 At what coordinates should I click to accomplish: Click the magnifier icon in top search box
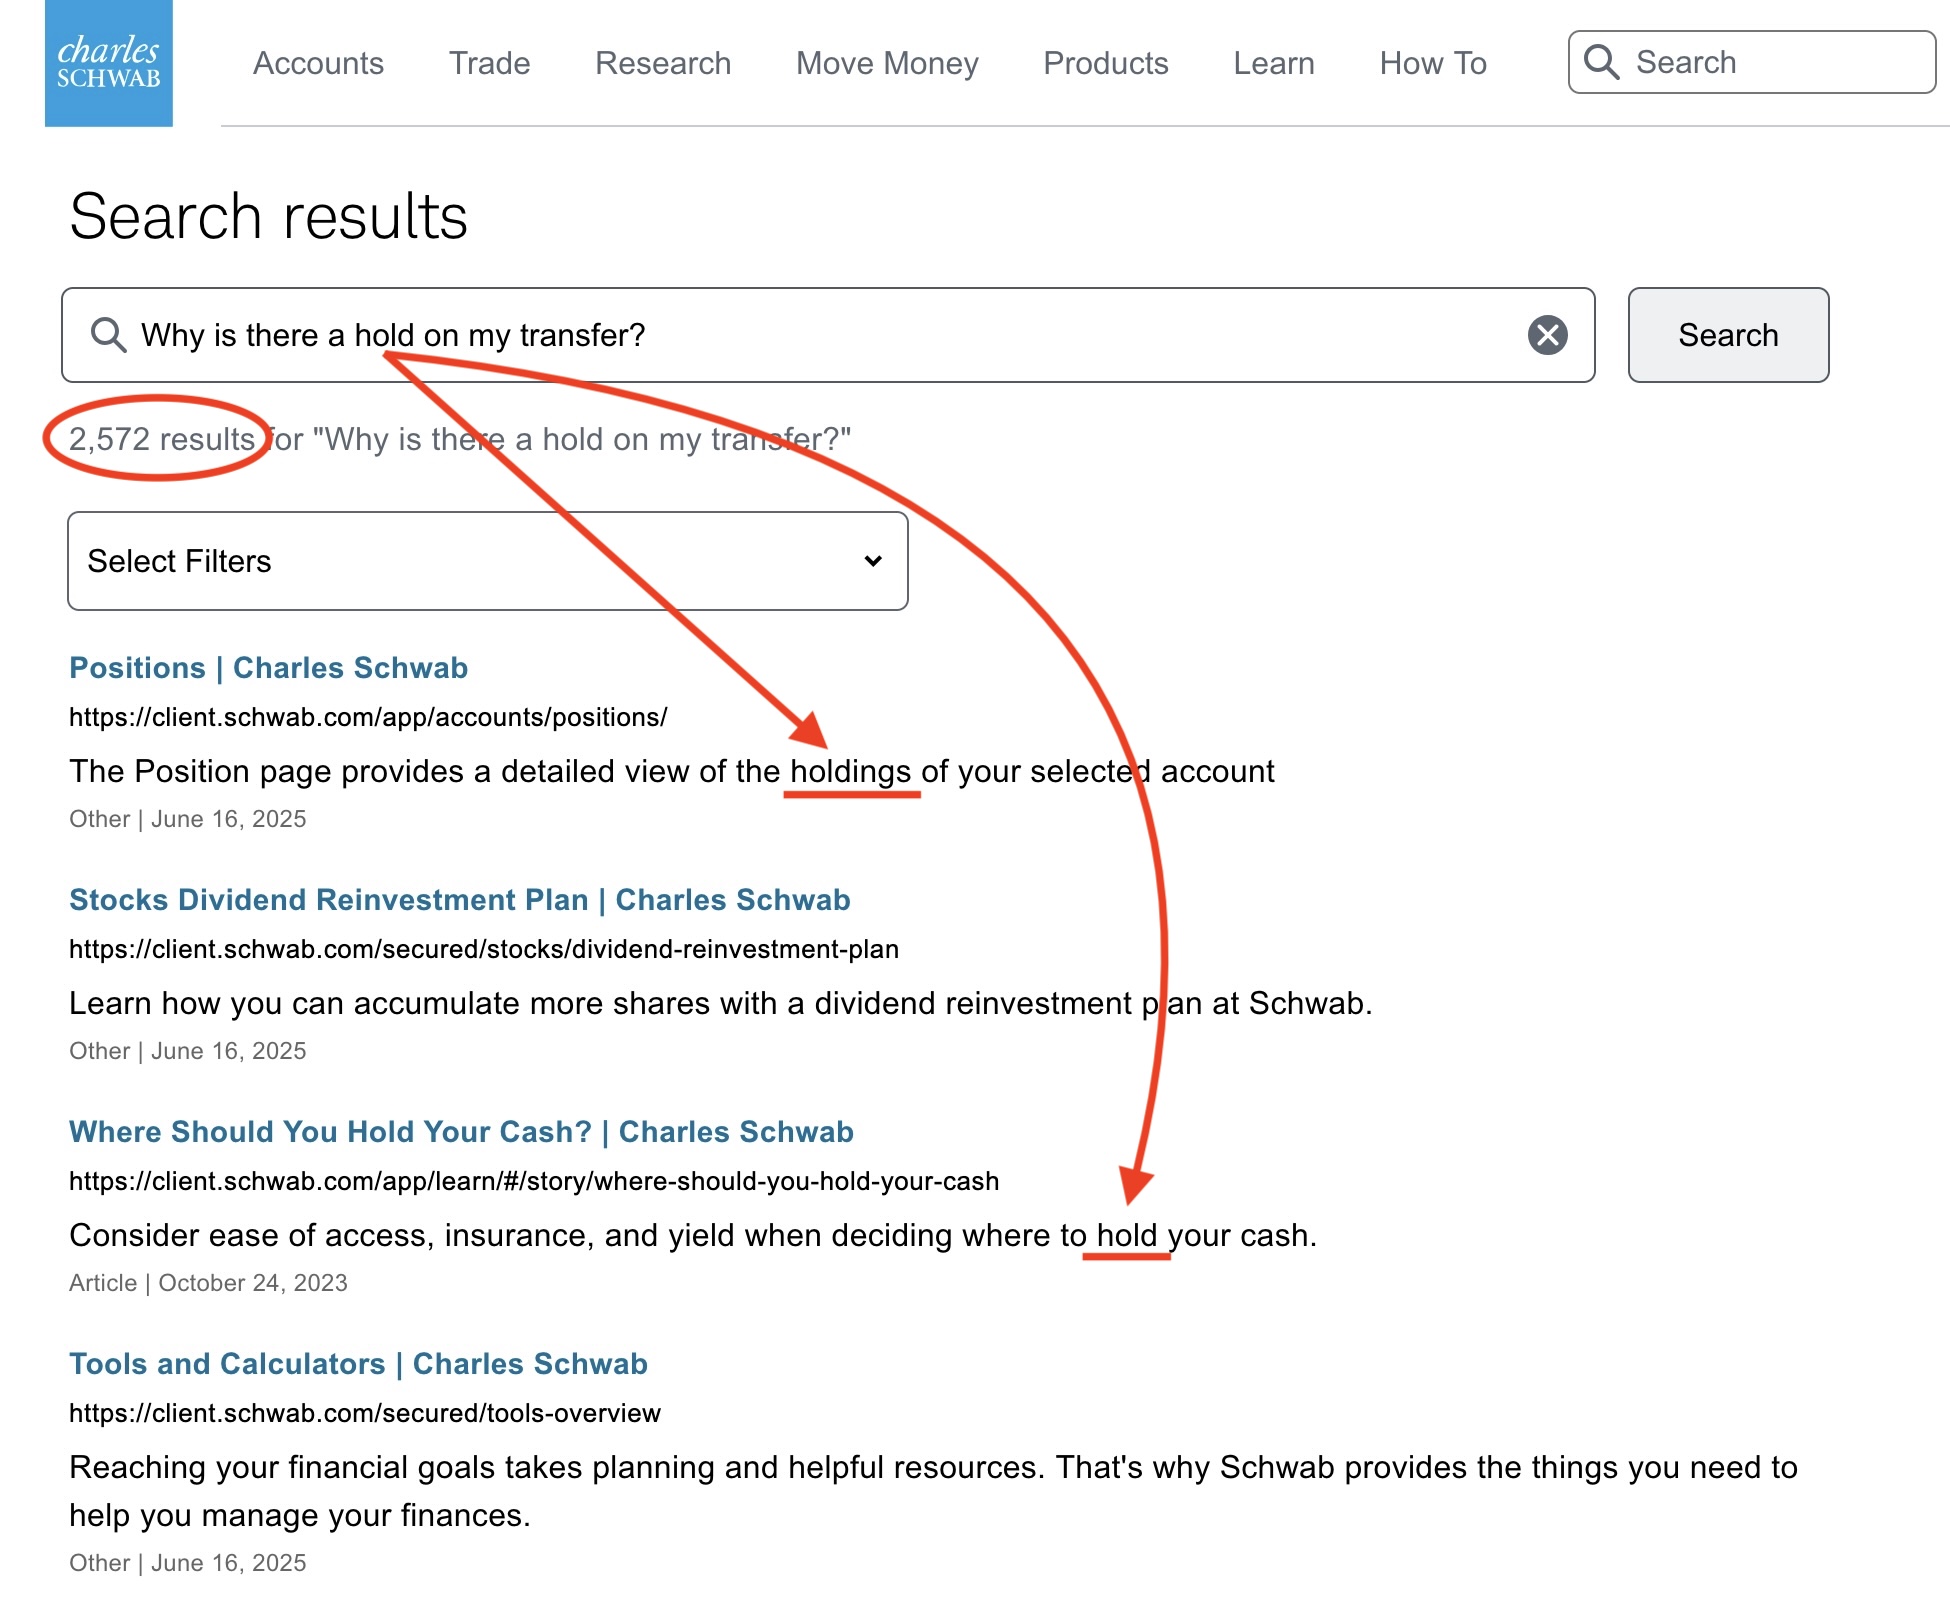1601,62
